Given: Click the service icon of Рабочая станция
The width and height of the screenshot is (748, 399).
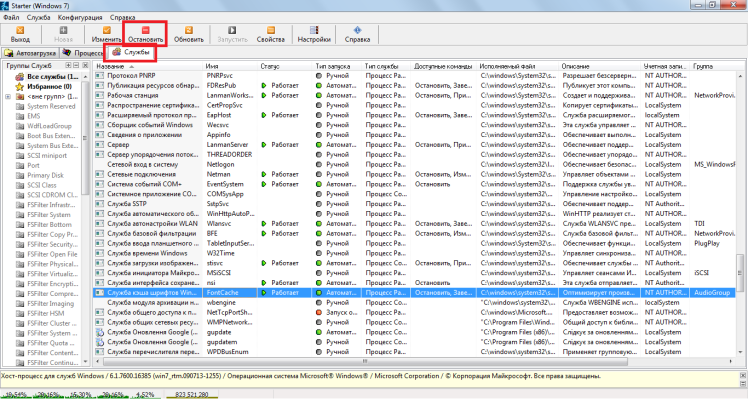Looking at the screenshot, I should coord(99,95).
